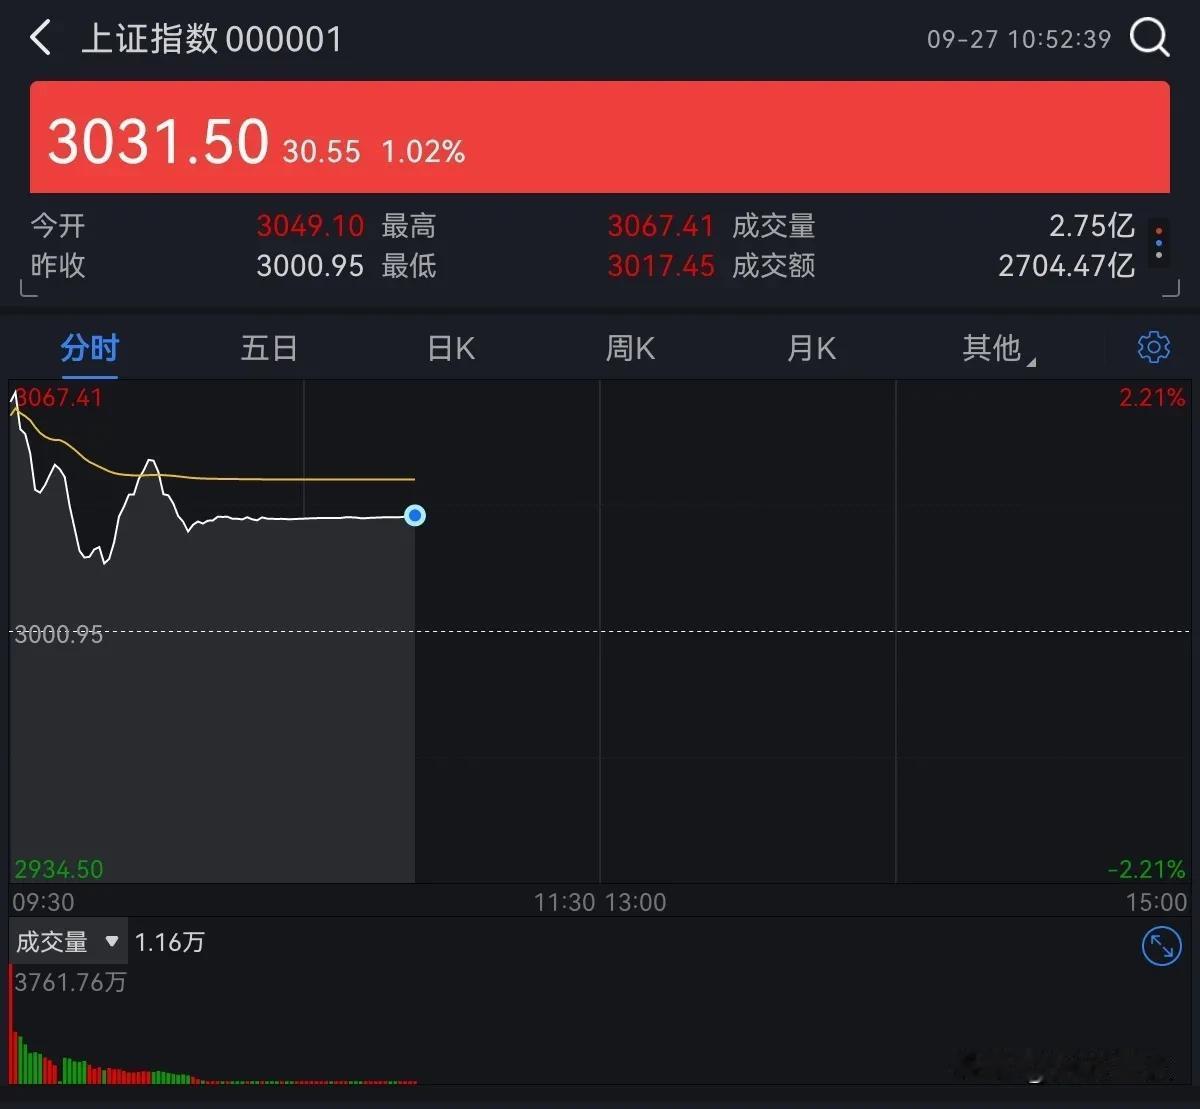The image size is (1200, 1109).
Task: Tap the title 上证指数 000001
Action: [x=211, y=39]
